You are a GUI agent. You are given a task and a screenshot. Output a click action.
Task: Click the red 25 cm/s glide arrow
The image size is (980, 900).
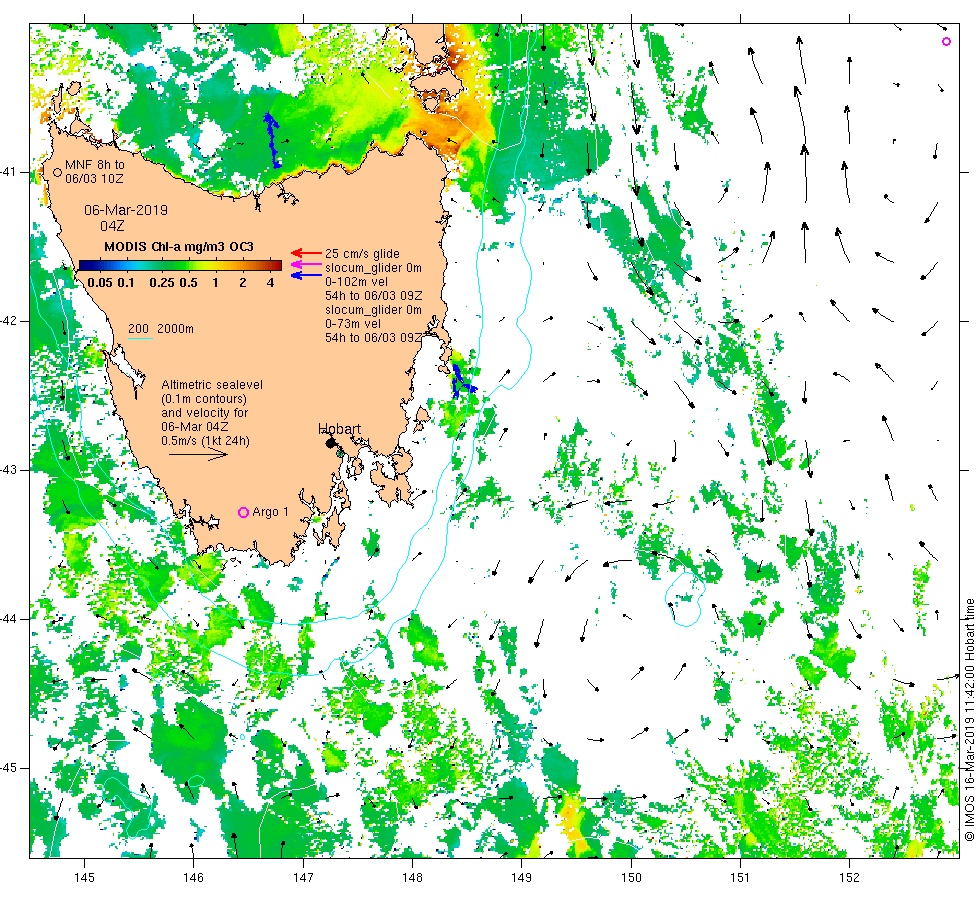point(306,253)
